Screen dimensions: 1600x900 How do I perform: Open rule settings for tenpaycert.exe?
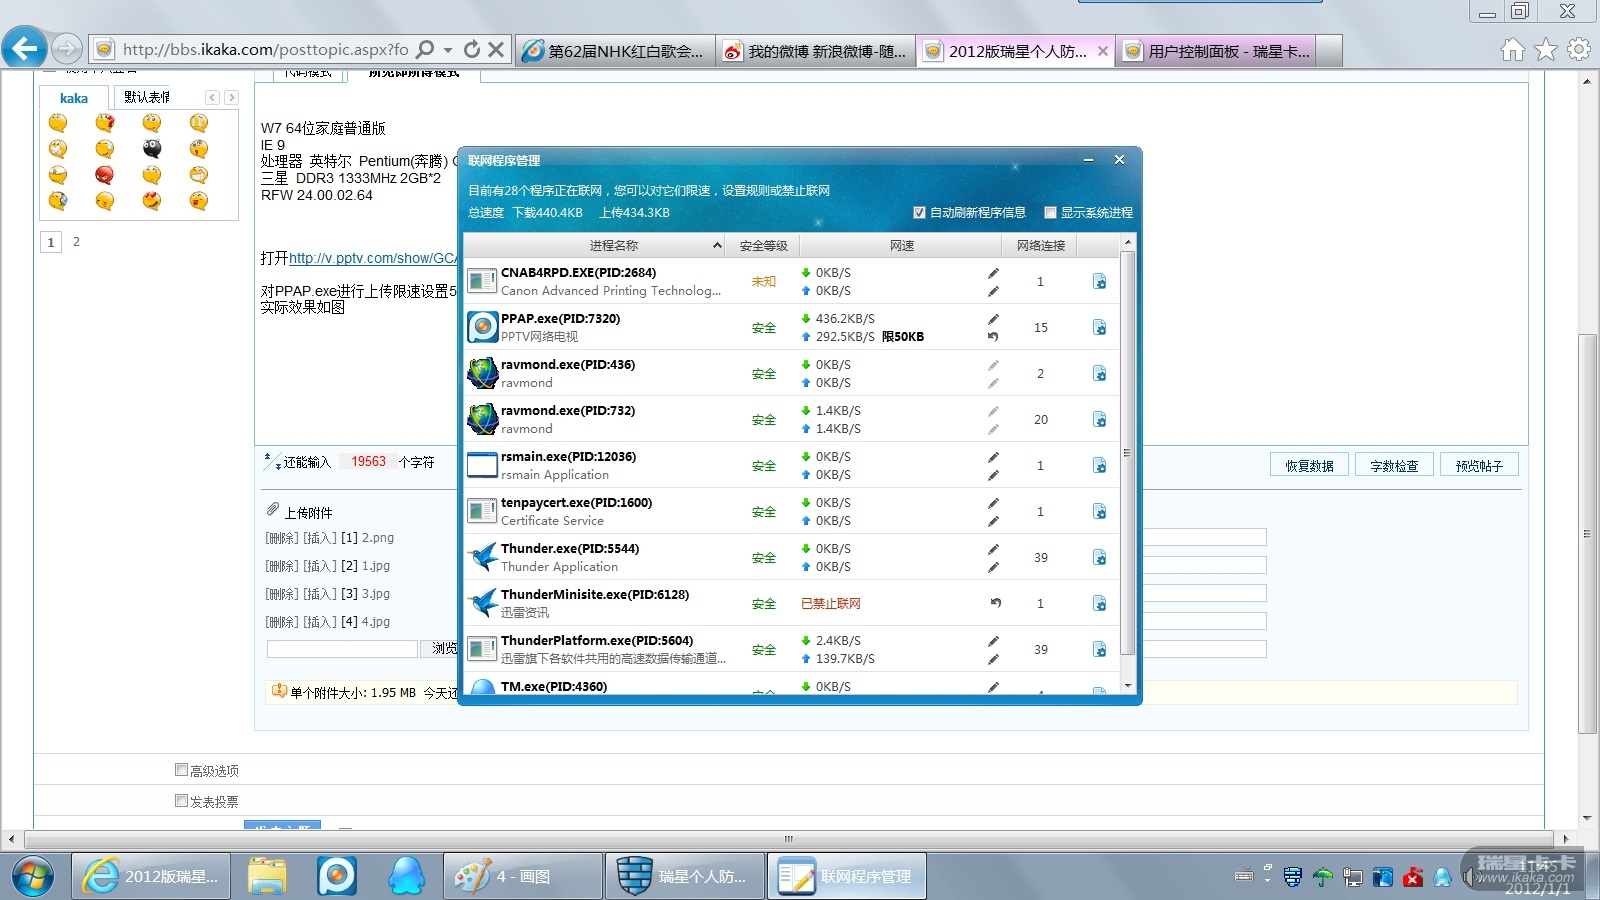click(1099, 512)
